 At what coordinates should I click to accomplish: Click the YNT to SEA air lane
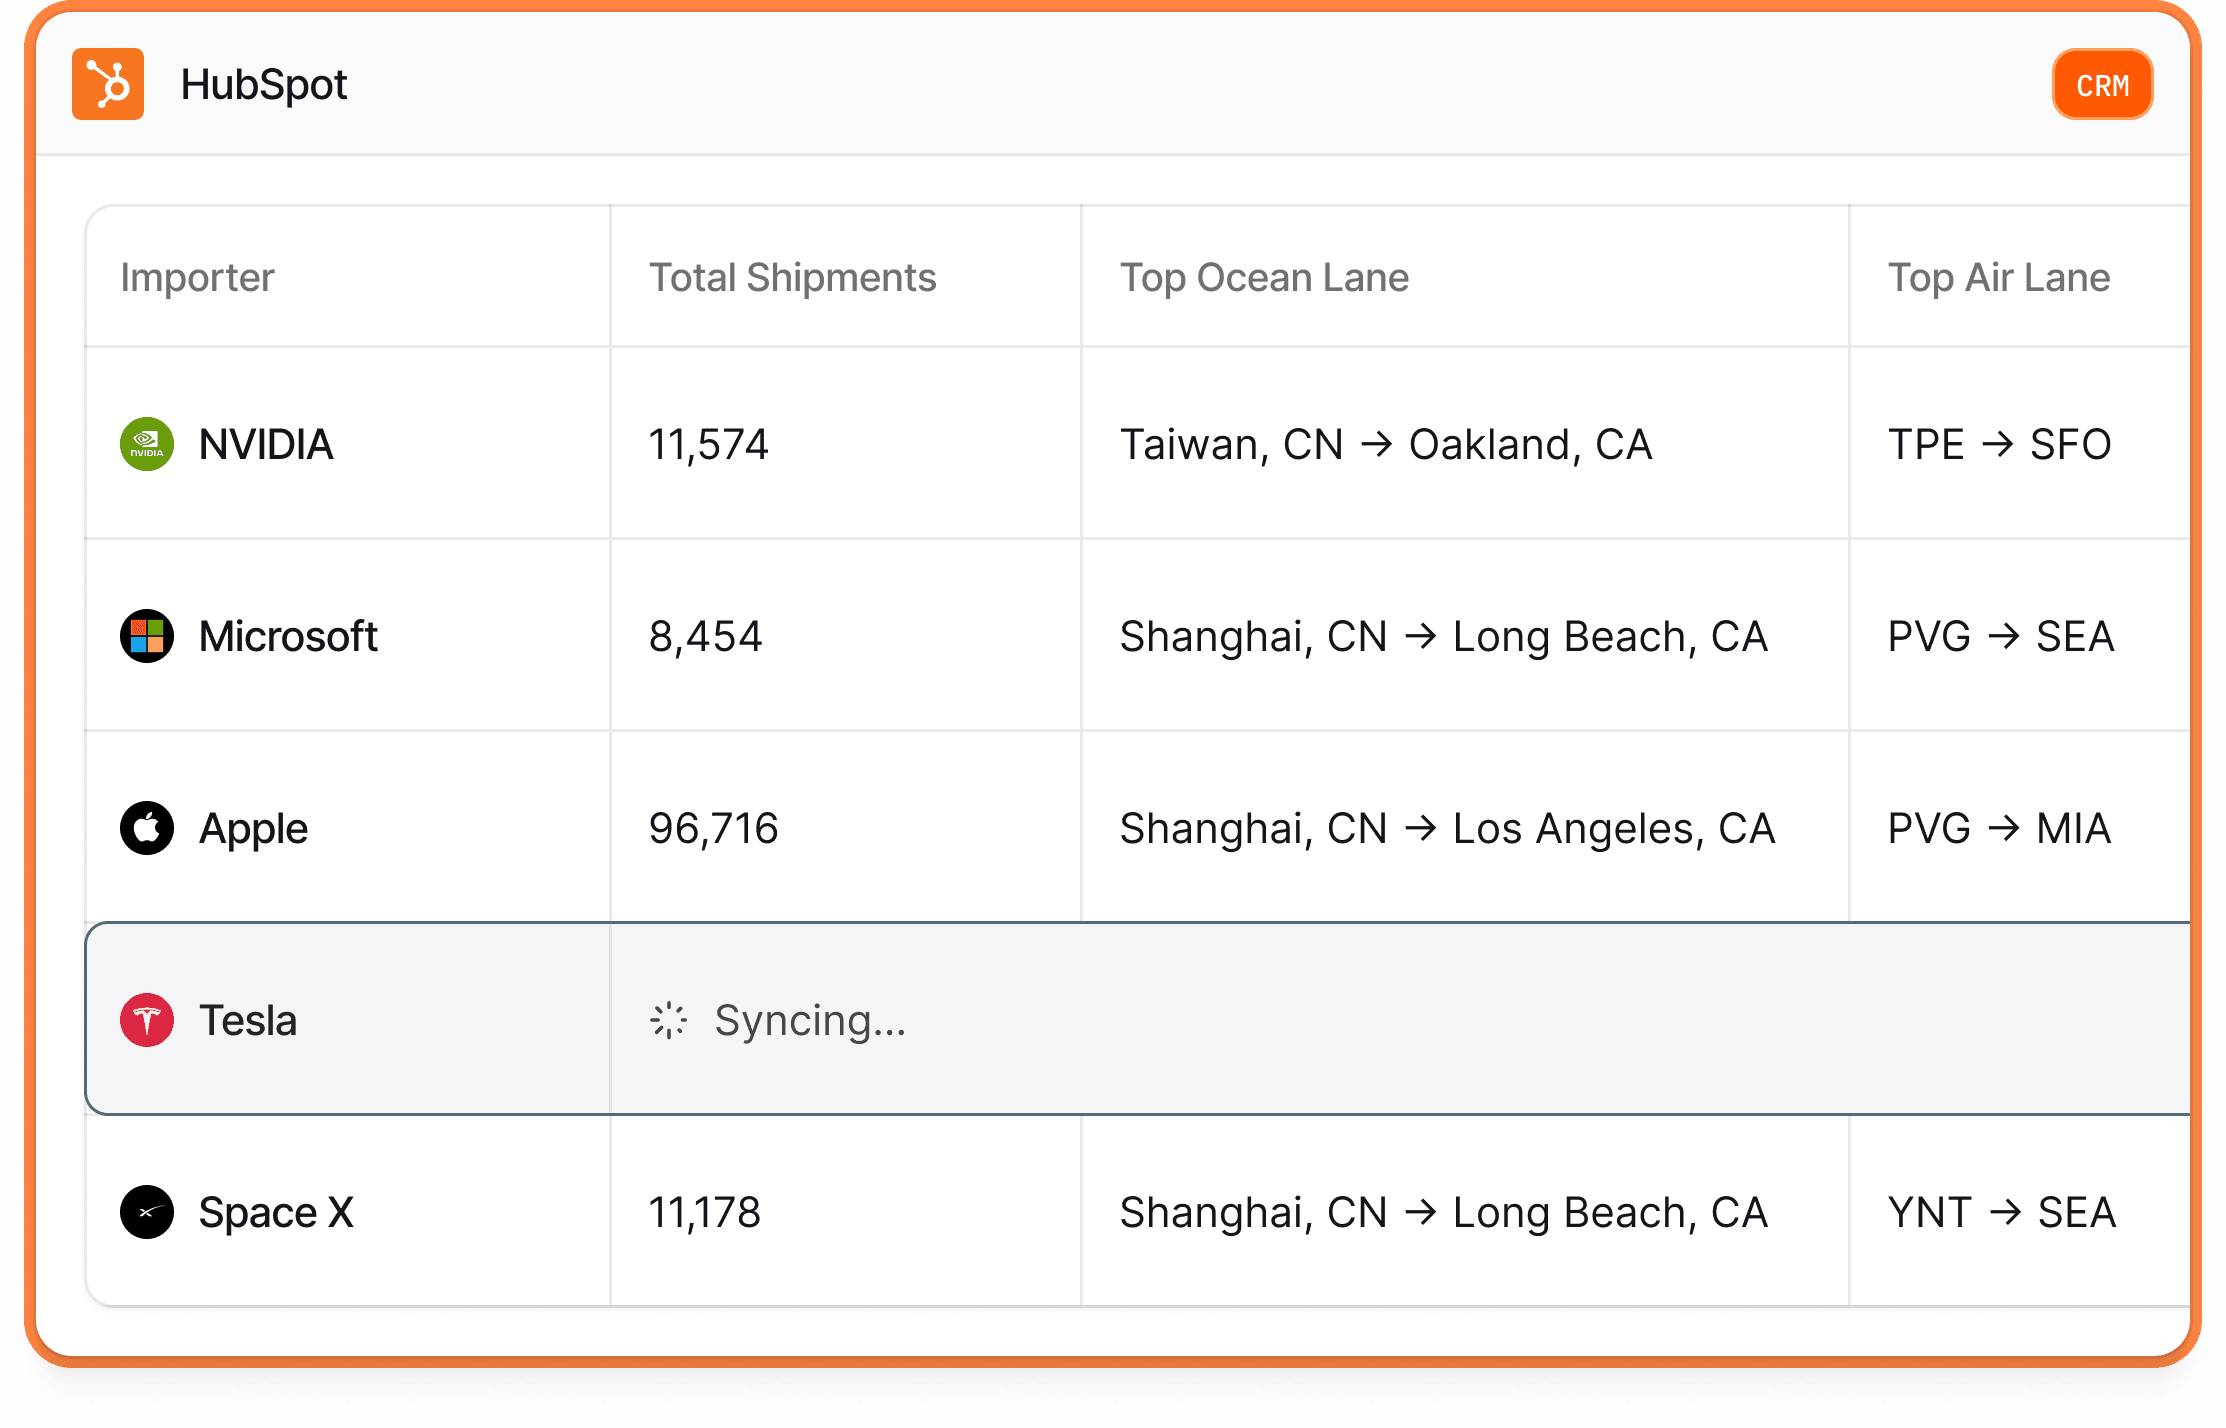pyautogui.click(x=2001, y=1212)
